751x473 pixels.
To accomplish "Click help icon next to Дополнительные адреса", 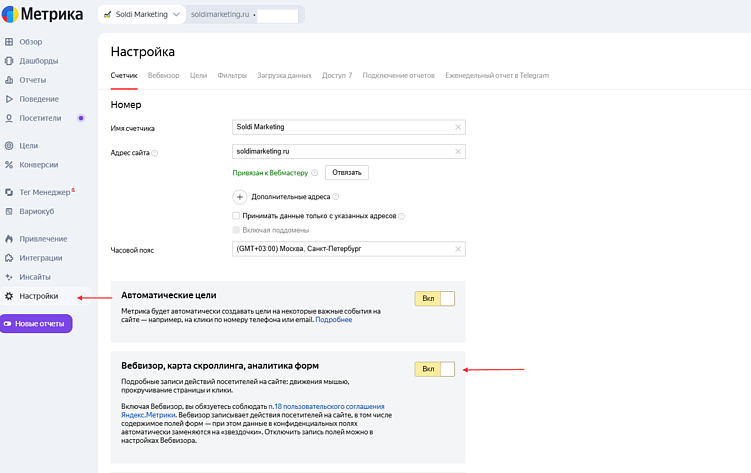I will tap(336, 197).
